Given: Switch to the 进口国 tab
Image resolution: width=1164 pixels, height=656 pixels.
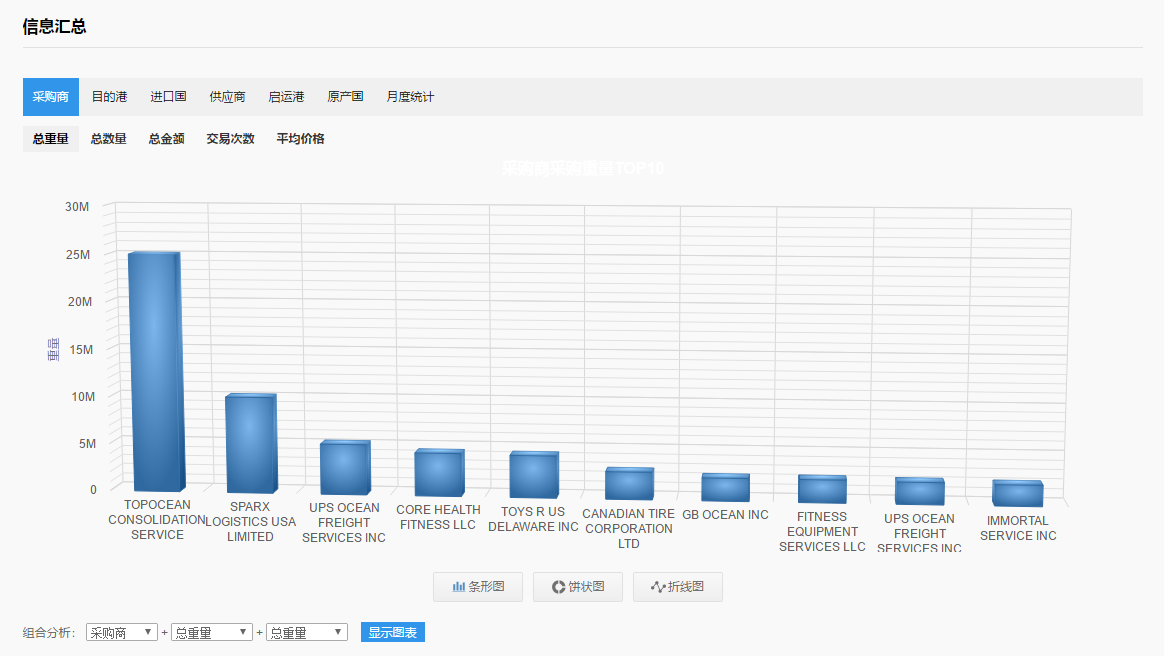Looking at the screenshot, I should 169,97.
